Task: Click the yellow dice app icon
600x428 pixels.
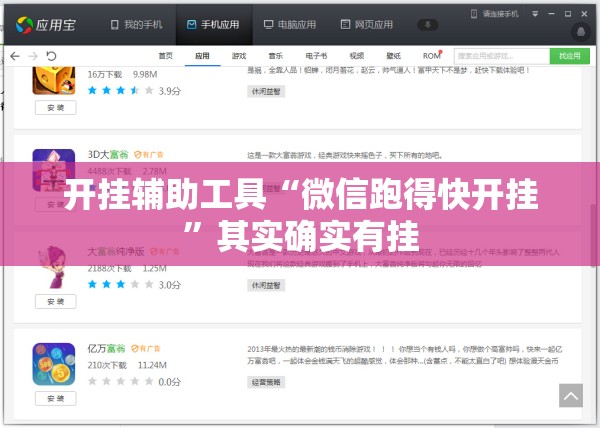Action: 54,80
